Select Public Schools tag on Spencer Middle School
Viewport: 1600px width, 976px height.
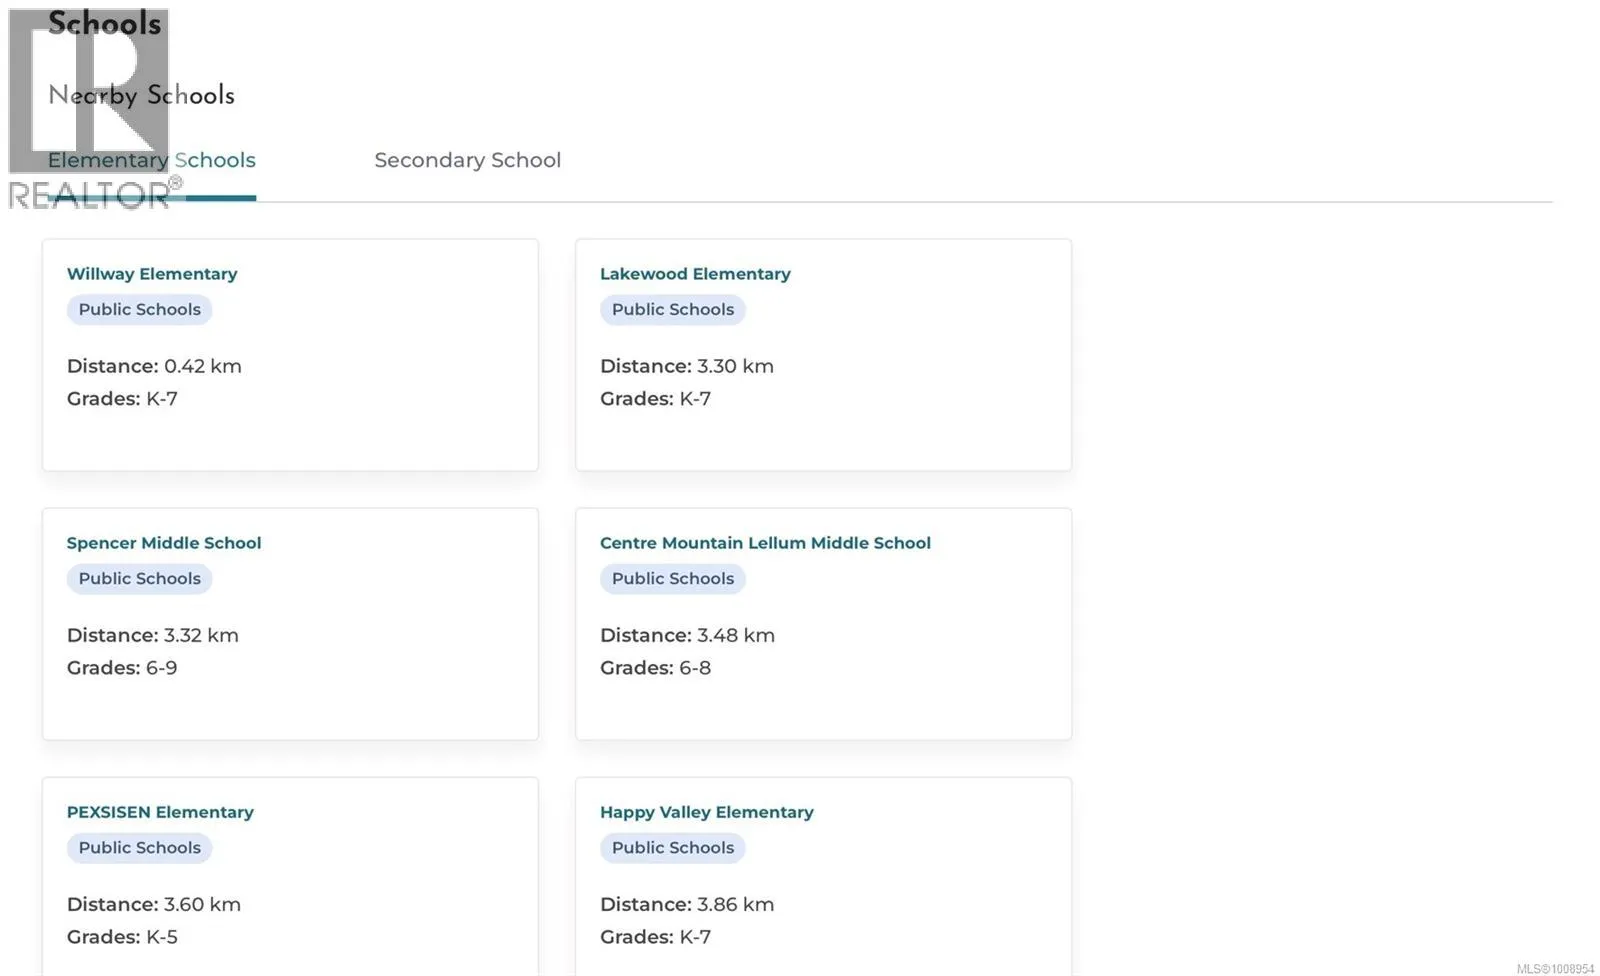[139, 579]
